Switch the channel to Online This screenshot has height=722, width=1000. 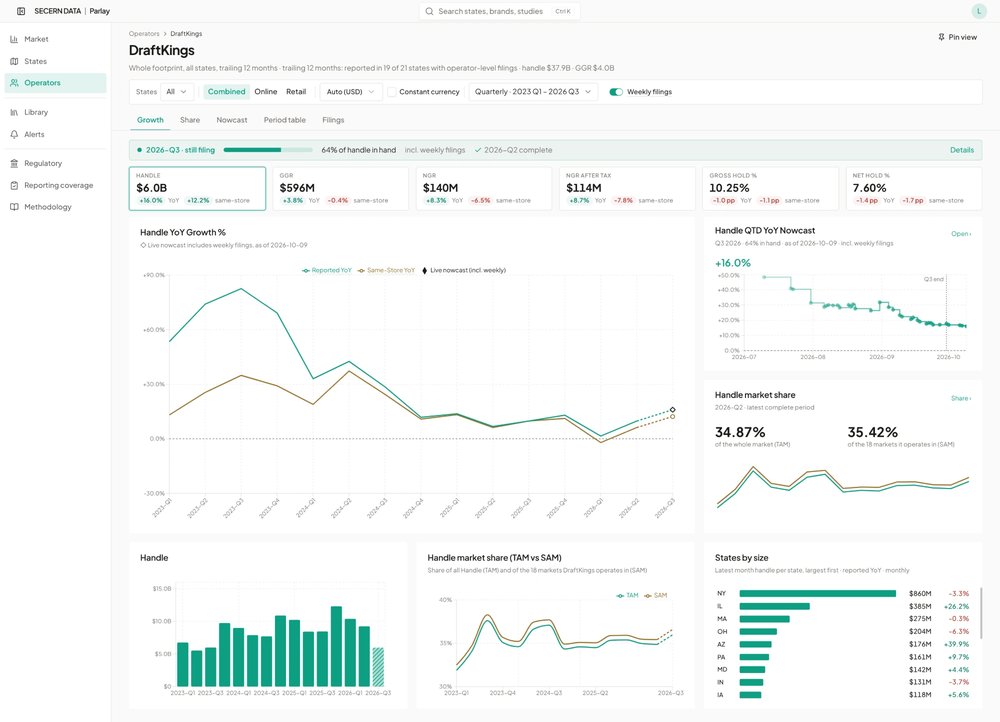[x=266, y=92]
